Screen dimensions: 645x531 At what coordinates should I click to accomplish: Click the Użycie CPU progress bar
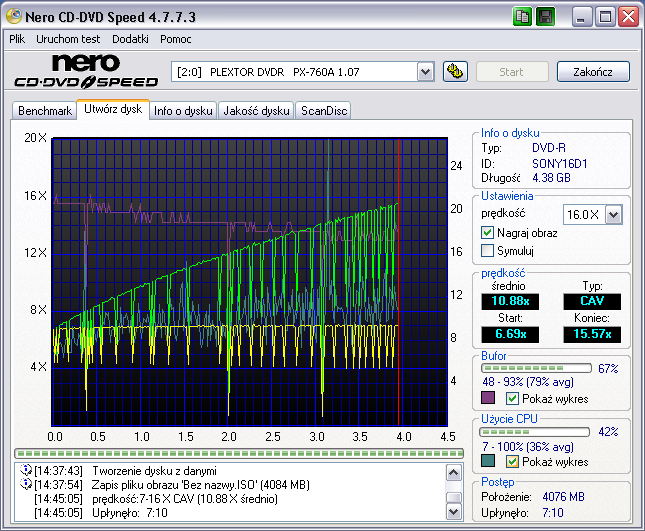click(x=534, y=432)
